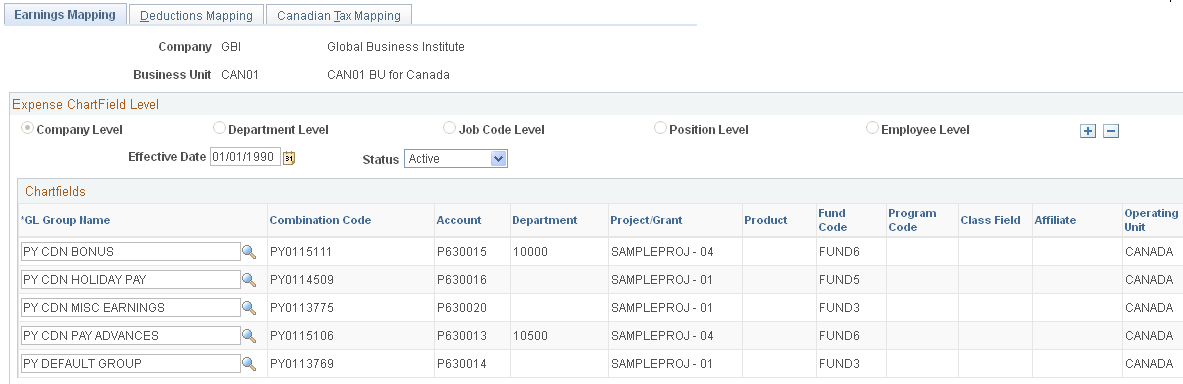Sort by Fund Code column header

click(832, 220)
